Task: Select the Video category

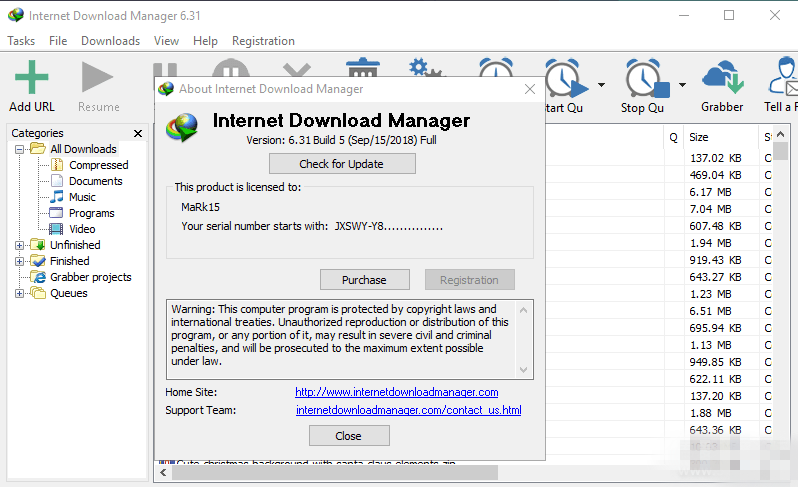Action: click(x=82, y=229)
